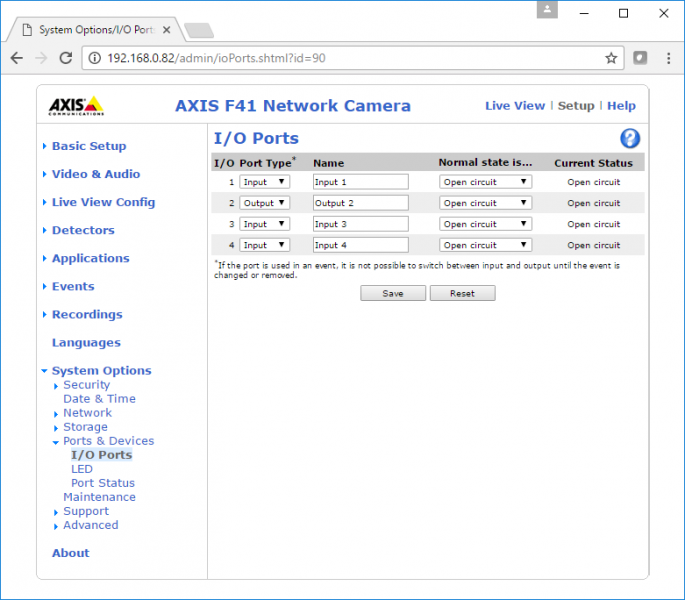This screenshot has height=600, width=685.
Task: Select the I/O Ports menu entry
Action: click(101, 455)
